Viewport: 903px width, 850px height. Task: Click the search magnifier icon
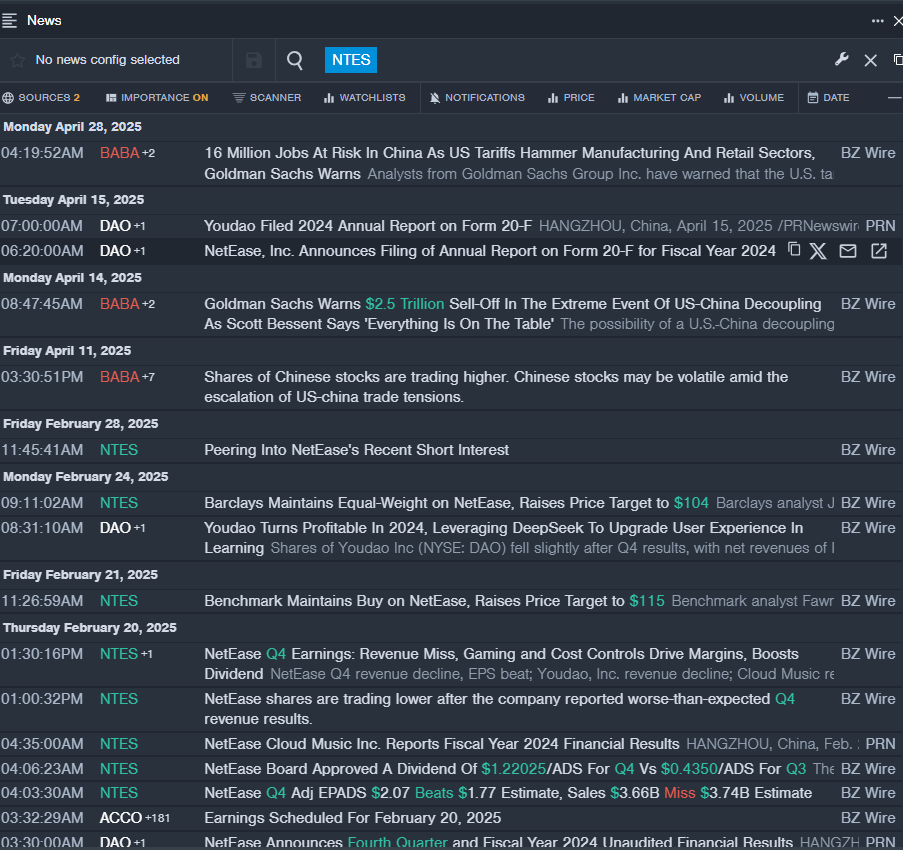click(x=295, y=60)
